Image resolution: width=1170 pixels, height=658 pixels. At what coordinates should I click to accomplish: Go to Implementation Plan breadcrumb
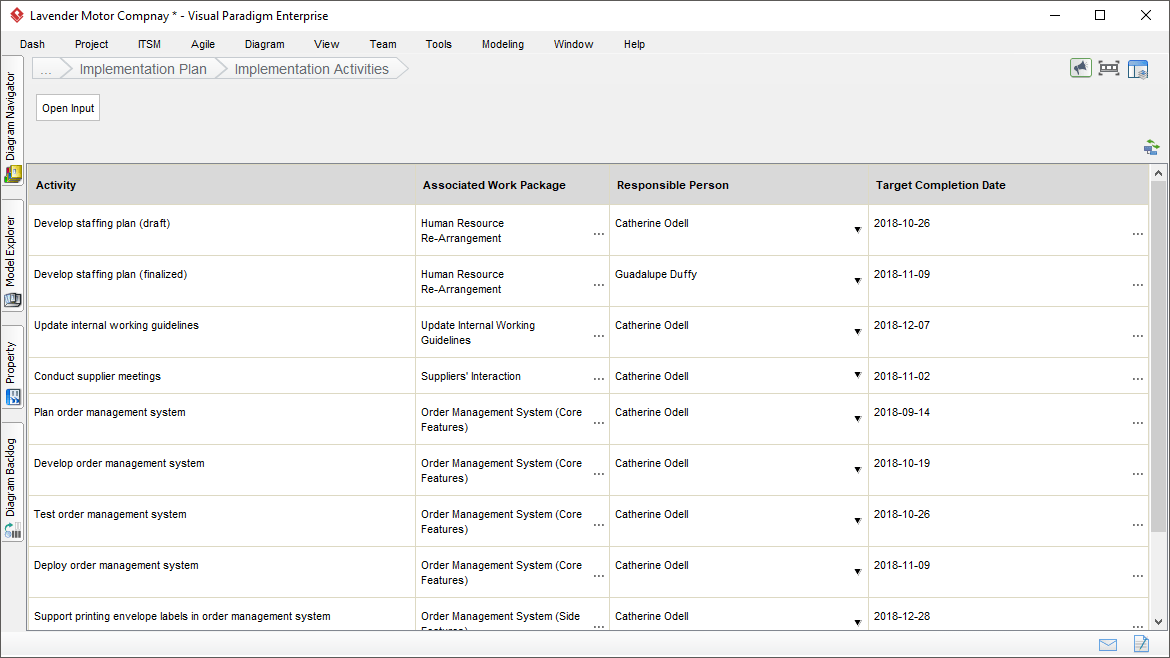tap(143, 69)
